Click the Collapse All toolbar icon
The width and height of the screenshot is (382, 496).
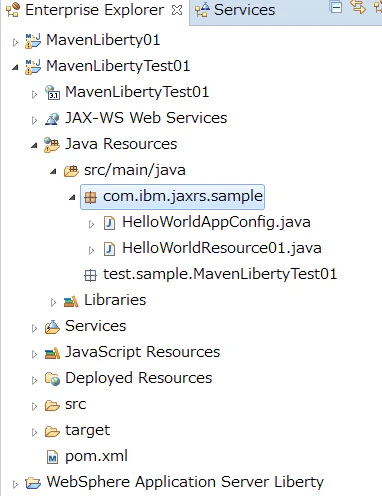[x=336, y=7]
